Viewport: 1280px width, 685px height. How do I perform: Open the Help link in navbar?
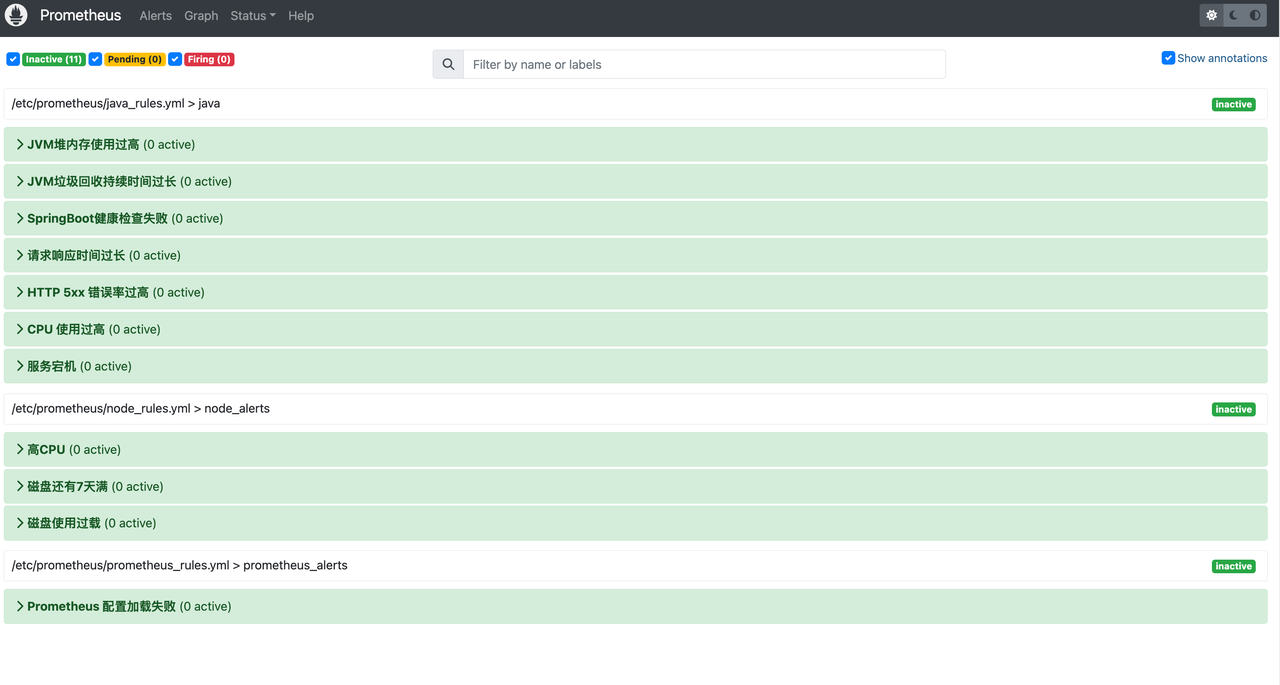click(301, 16)
